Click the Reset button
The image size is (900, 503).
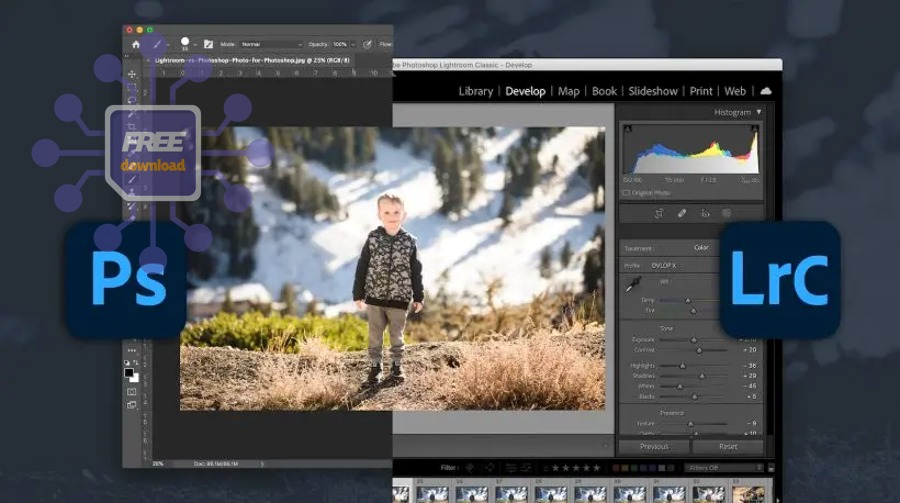point(728,447)
